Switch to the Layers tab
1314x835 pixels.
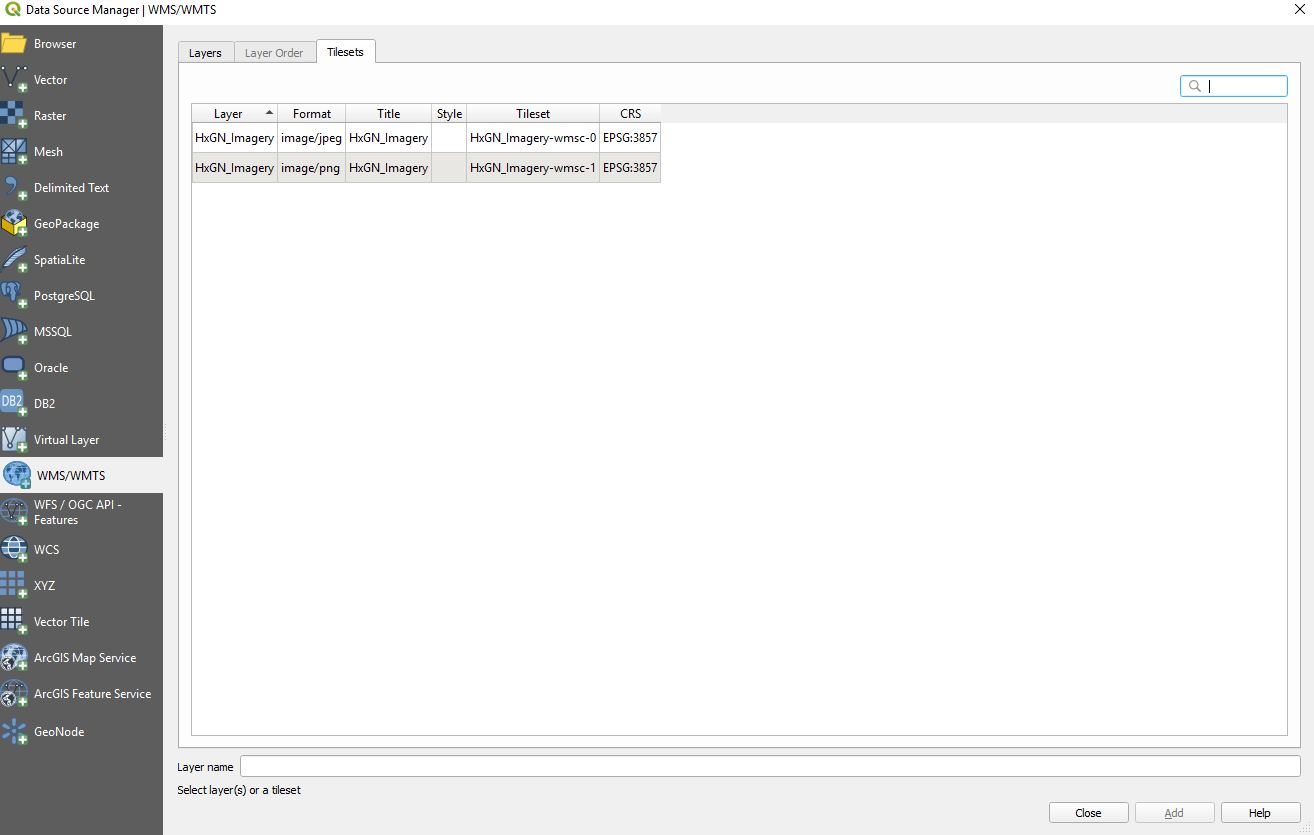pyautogui.click(x=205, y=53)
